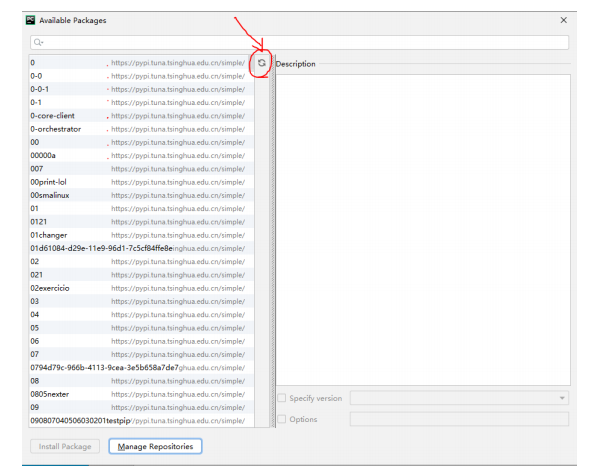The height and width of the screenshot is (470, 596).
Task: Click the Description text area
Action: pos(423,229)
